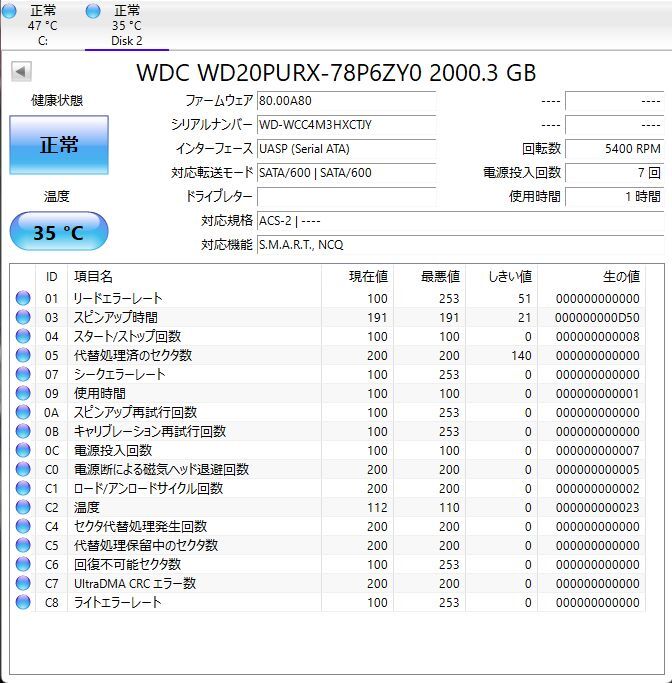Select the シークエラーレート attribute name
Screen dimensions: 672x683
pos(119,374)
